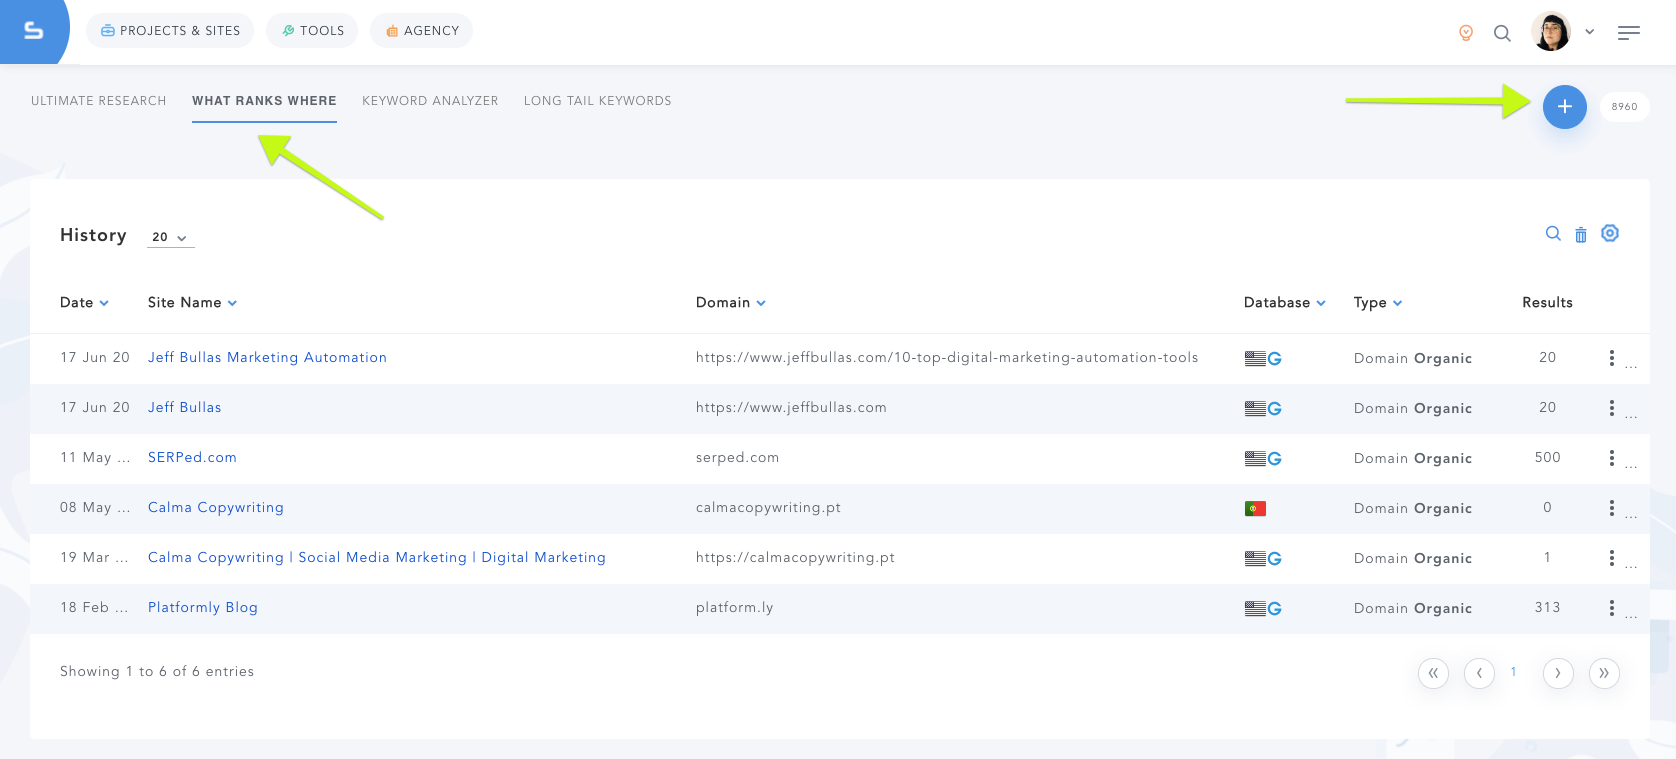
Task: Open options menu for SERPed.com row
Action: [x=1611, y=458]
